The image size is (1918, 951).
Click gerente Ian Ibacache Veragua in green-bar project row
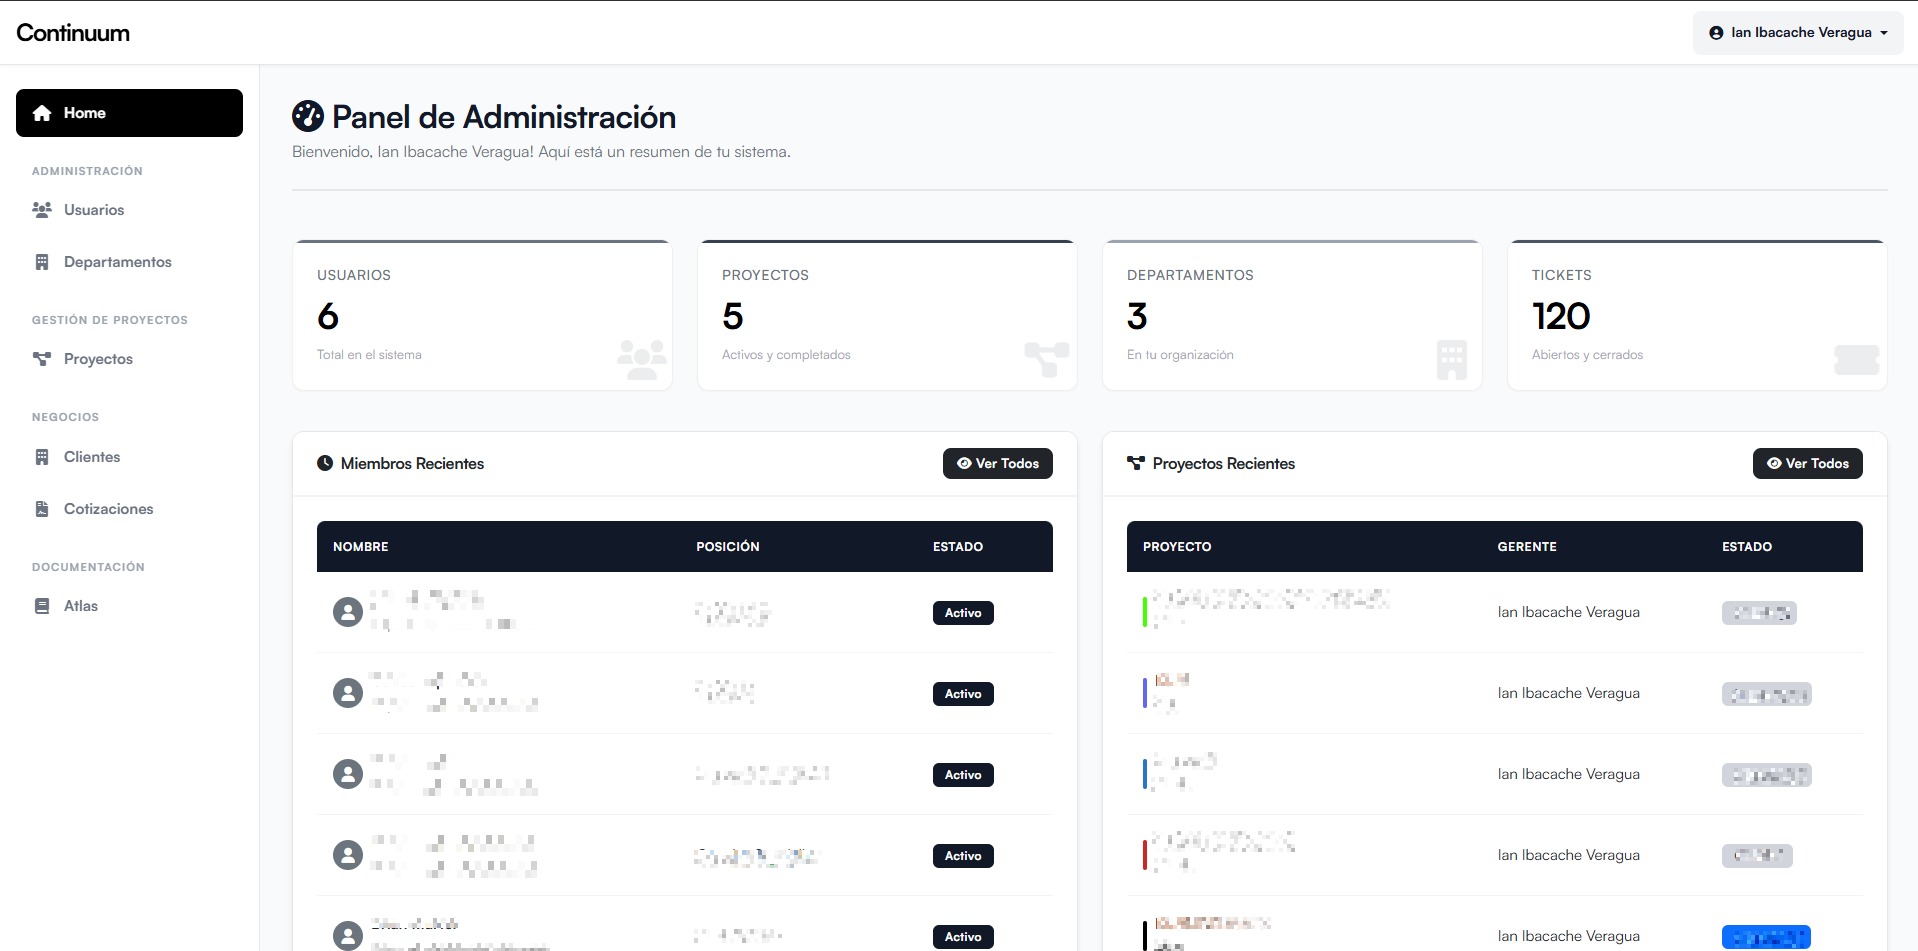coord(1568,612)
